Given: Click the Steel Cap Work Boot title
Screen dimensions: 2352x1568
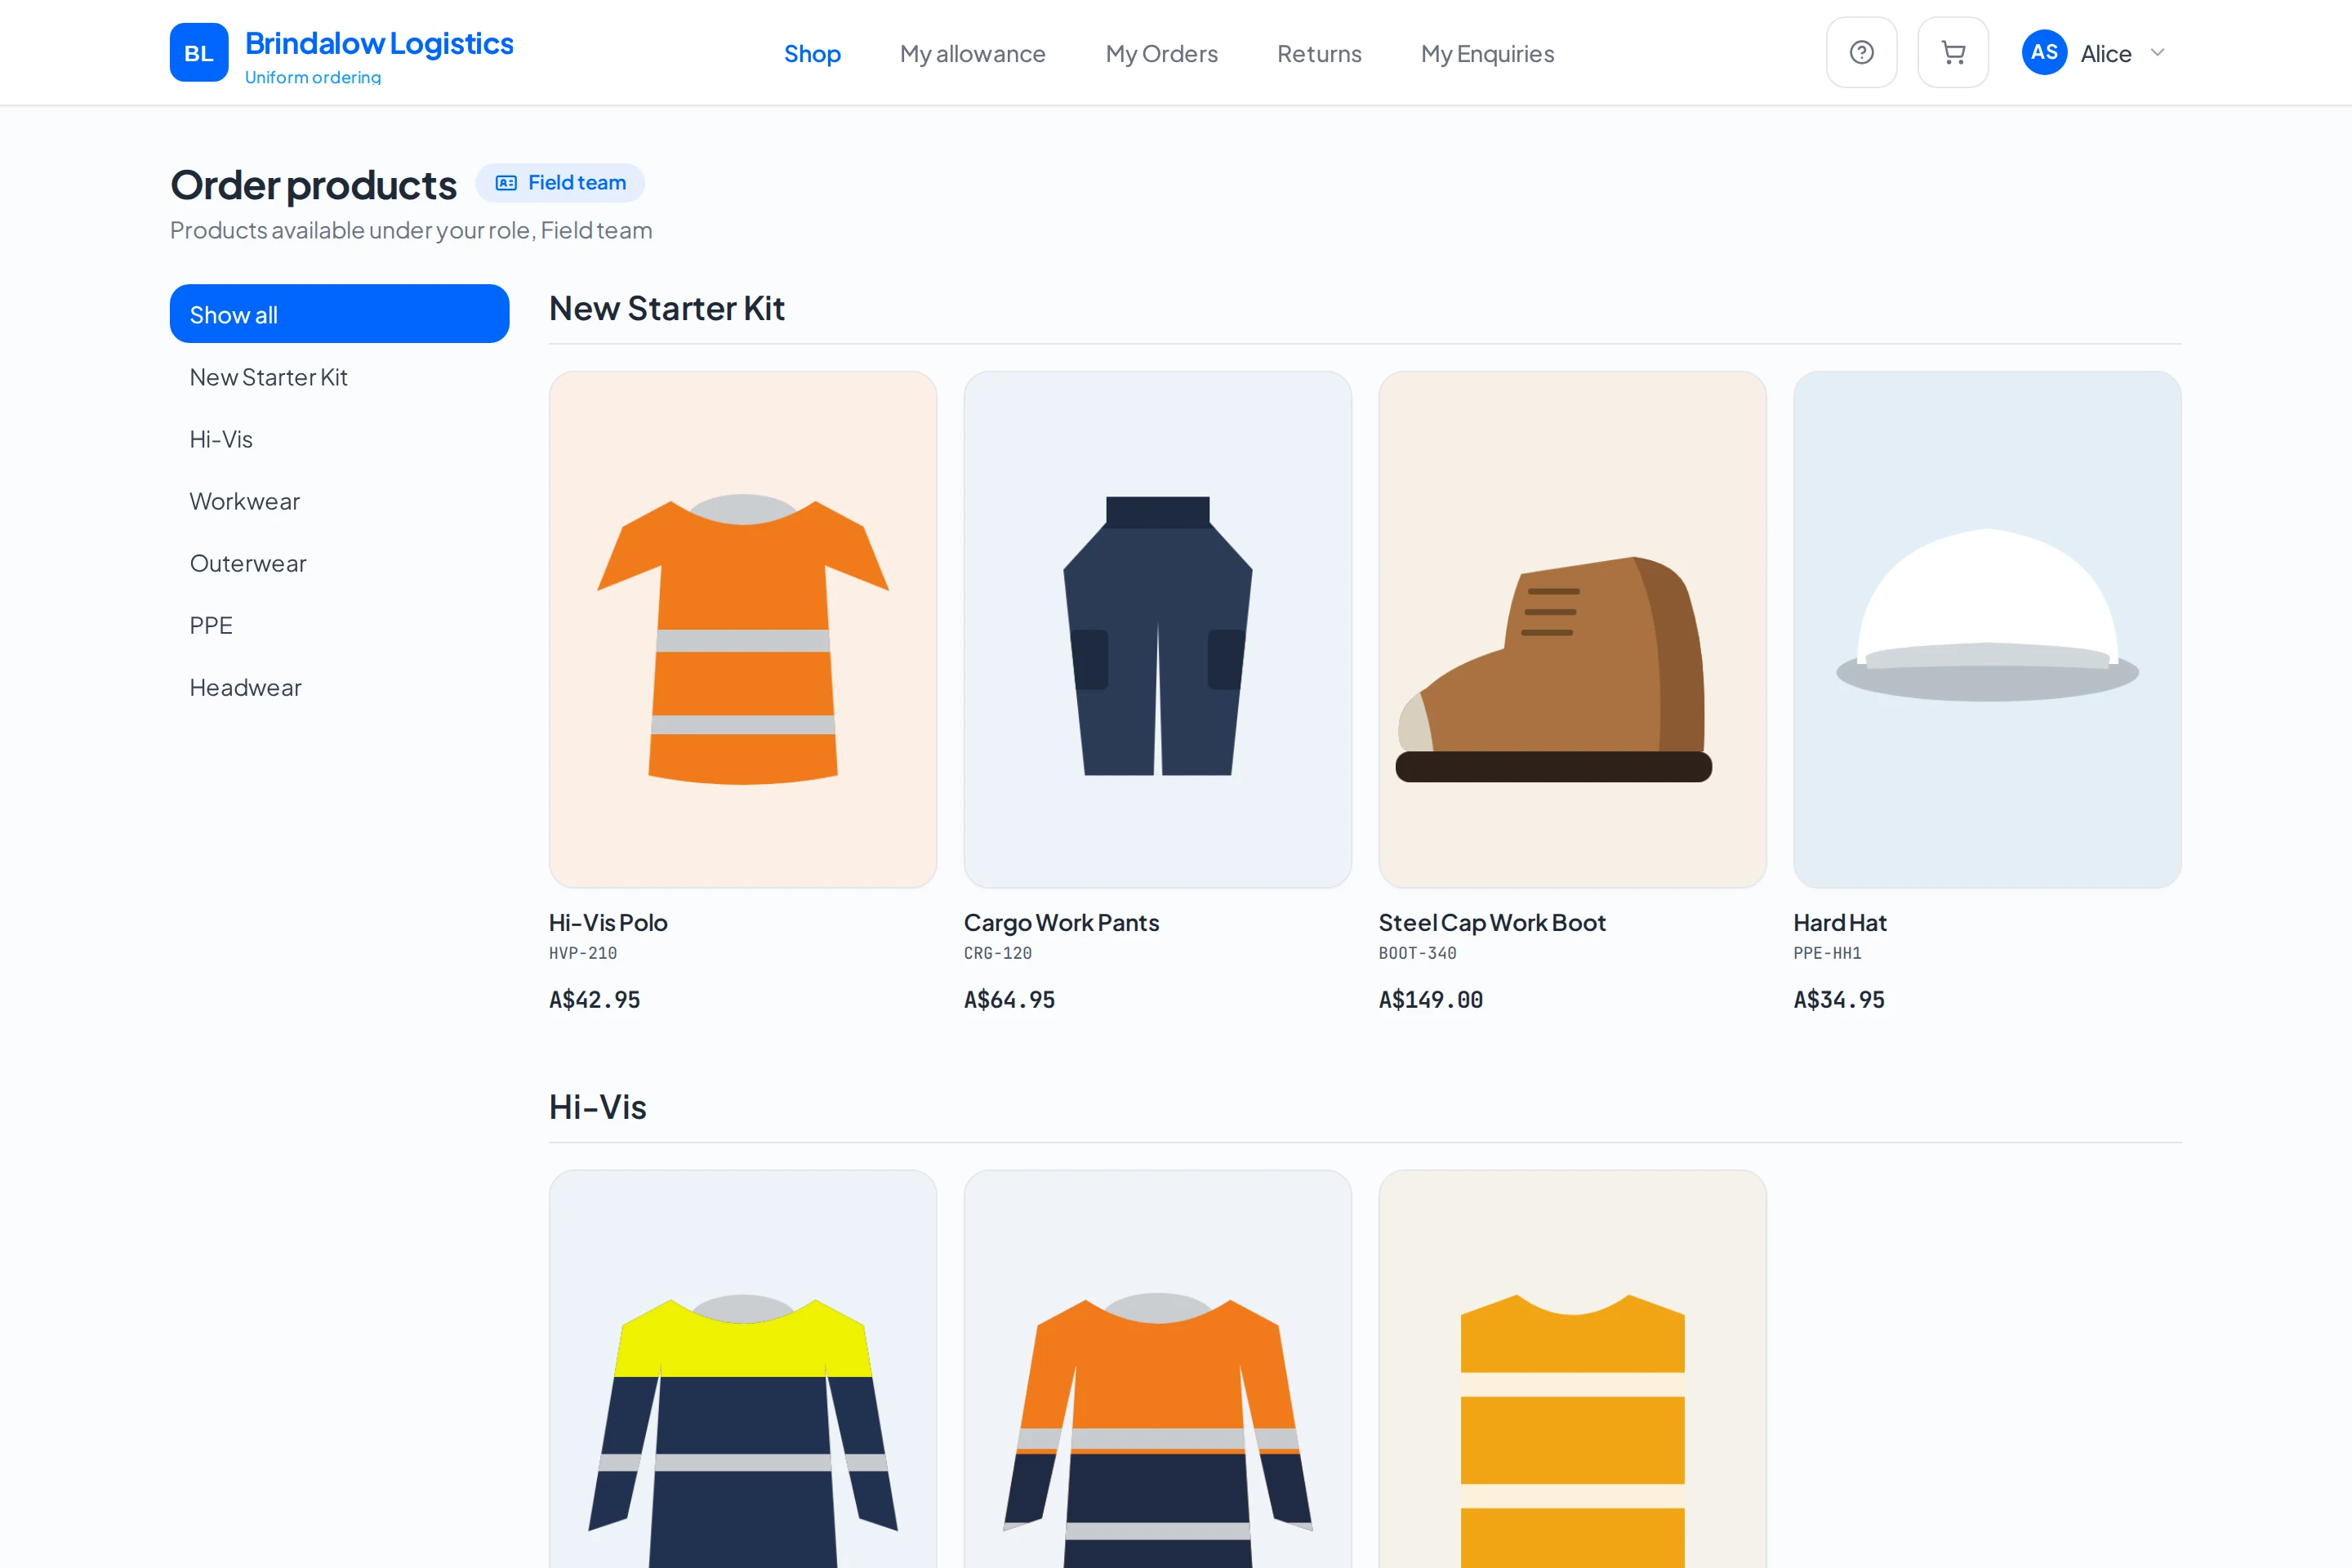Looking at the screenshot, I should (1492, 922).
